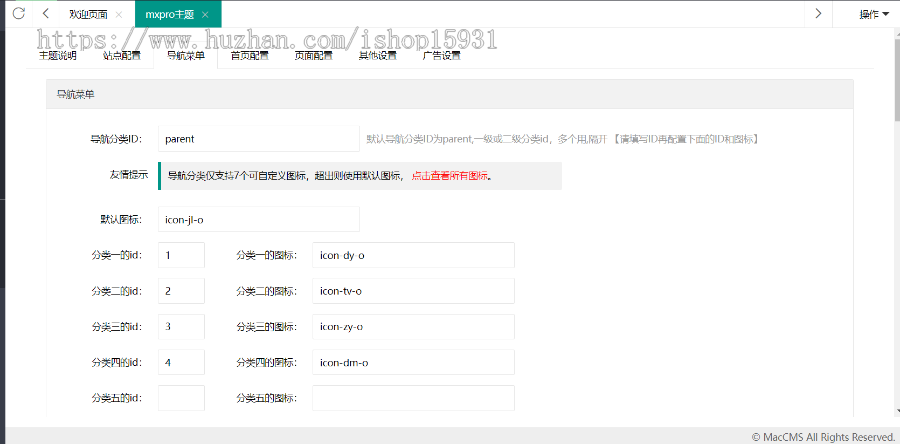Click the 友情提示 label
900x444 pixels.
click(x=129, y=175)
